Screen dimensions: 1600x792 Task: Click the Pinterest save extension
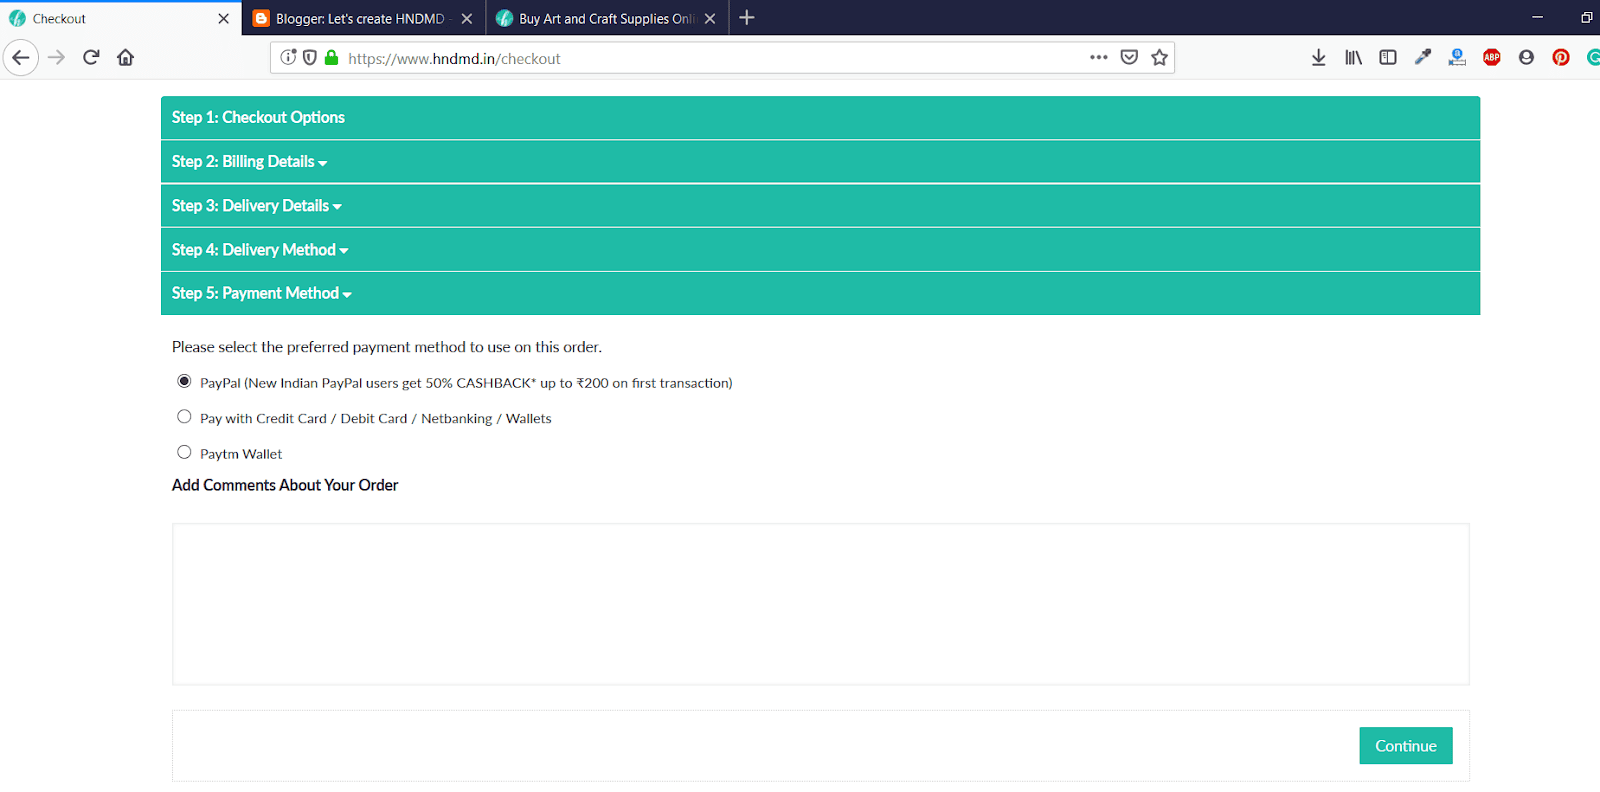click(x=1561, y=58)
